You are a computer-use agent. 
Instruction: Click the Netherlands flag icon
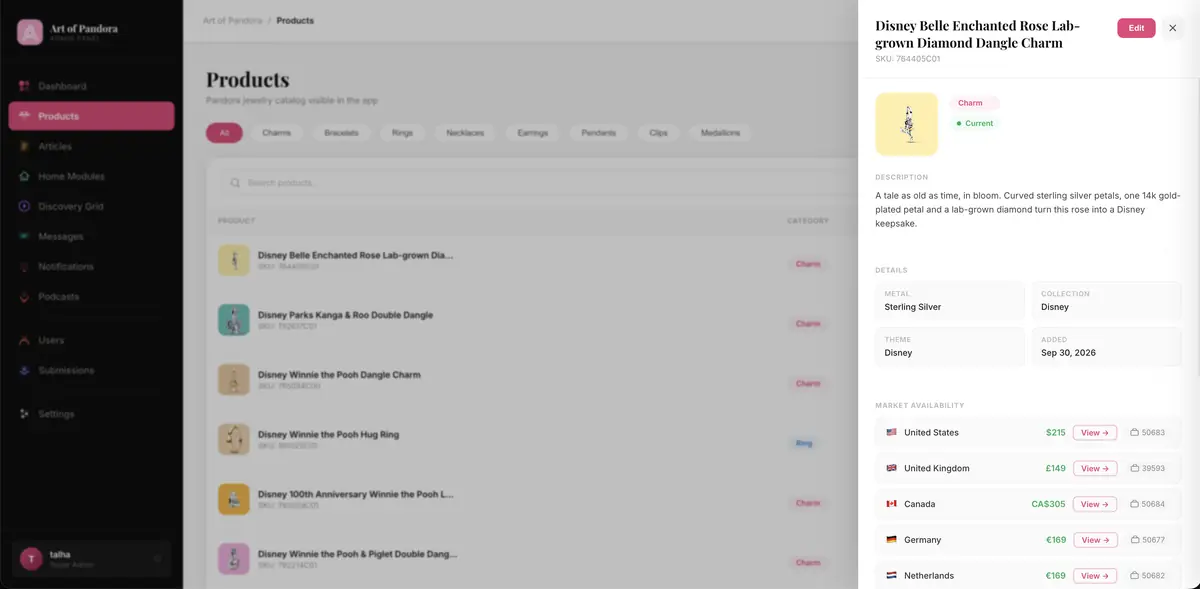click(x=891, y=576)
